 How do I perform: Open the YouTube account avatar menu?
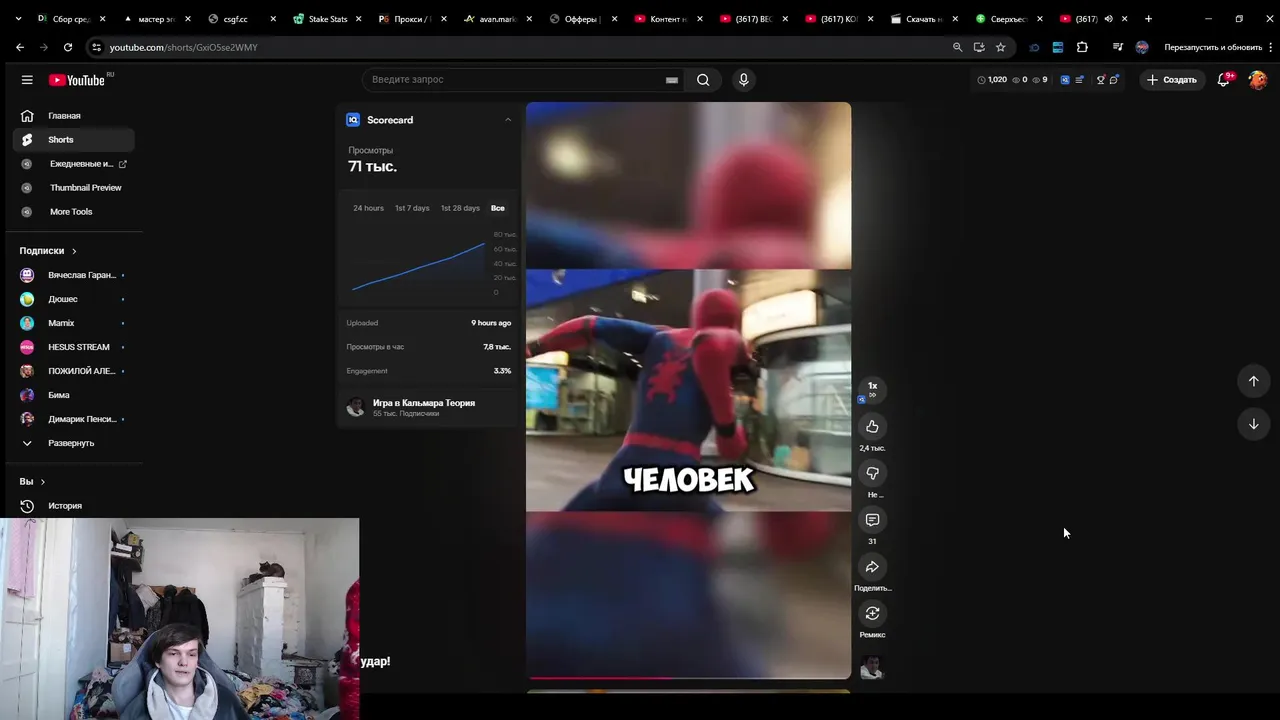coord(1257,80)
